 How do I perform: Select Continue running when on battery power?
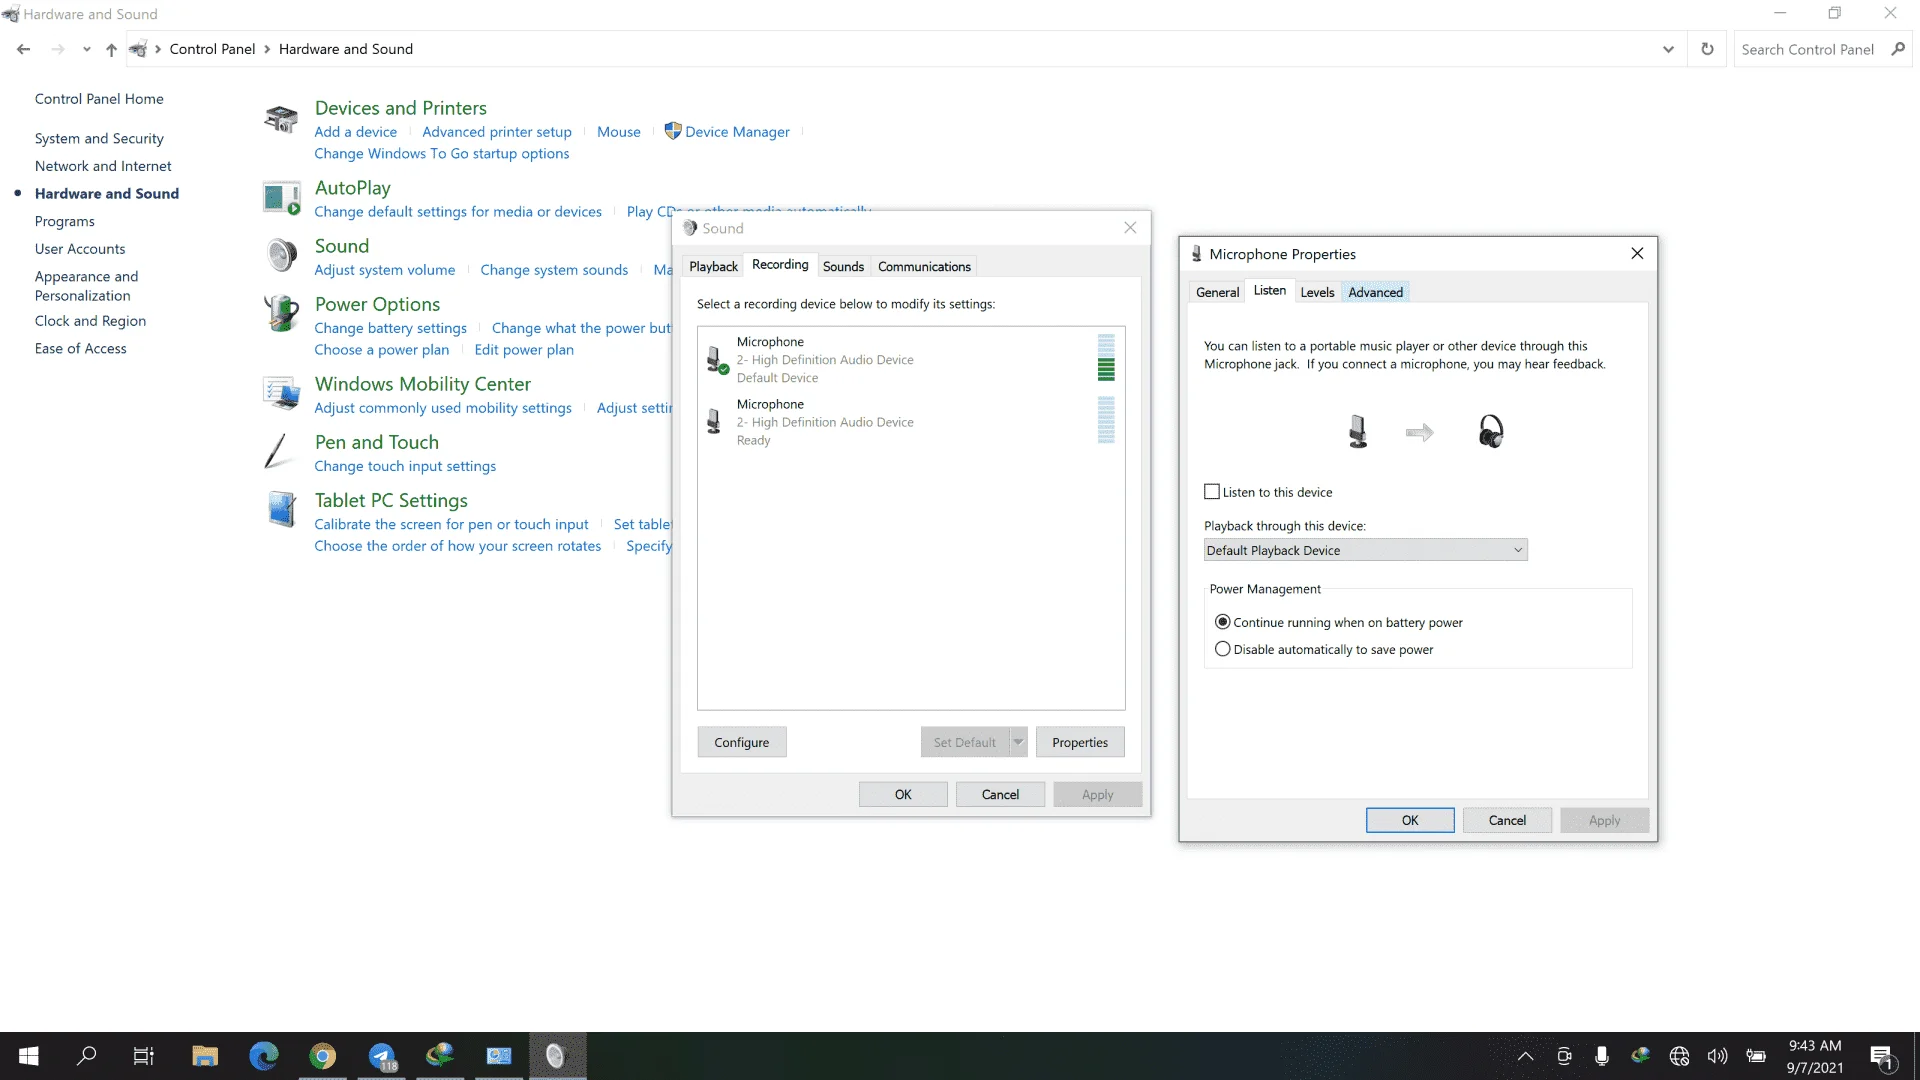(x=1222, y=622)
